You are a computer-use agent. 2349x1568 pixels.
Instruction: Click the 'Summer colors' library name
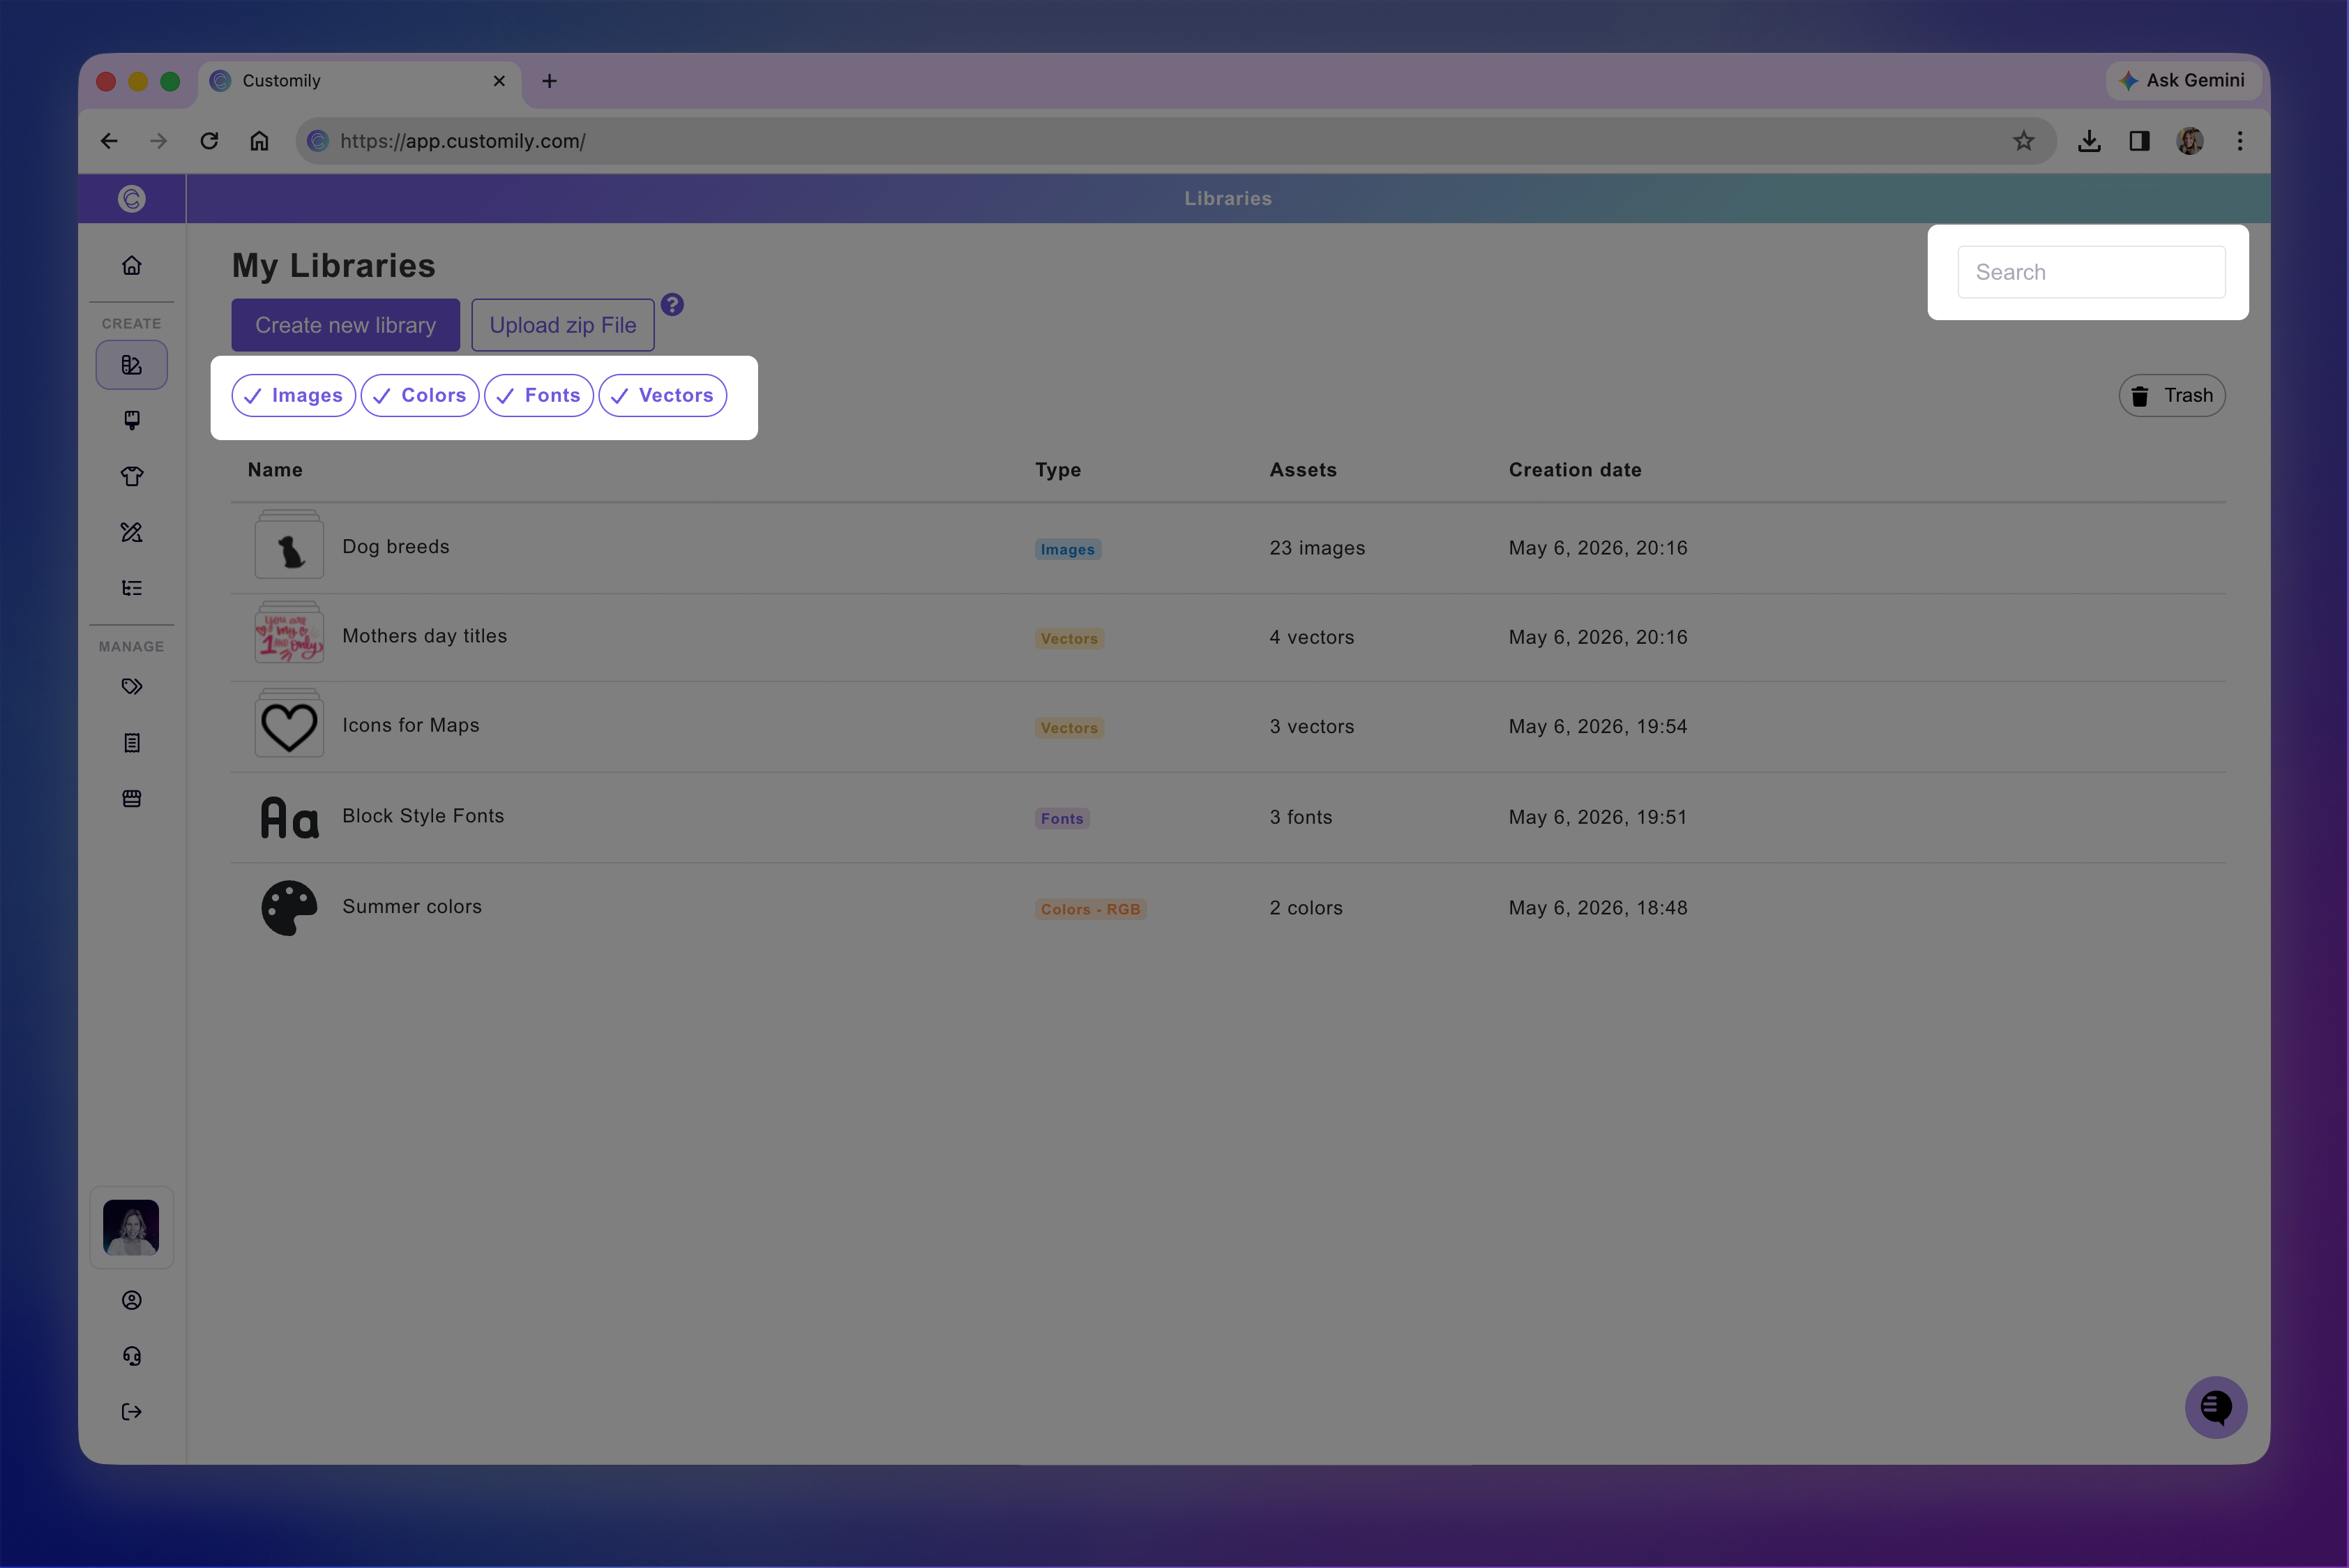(412, 906)
